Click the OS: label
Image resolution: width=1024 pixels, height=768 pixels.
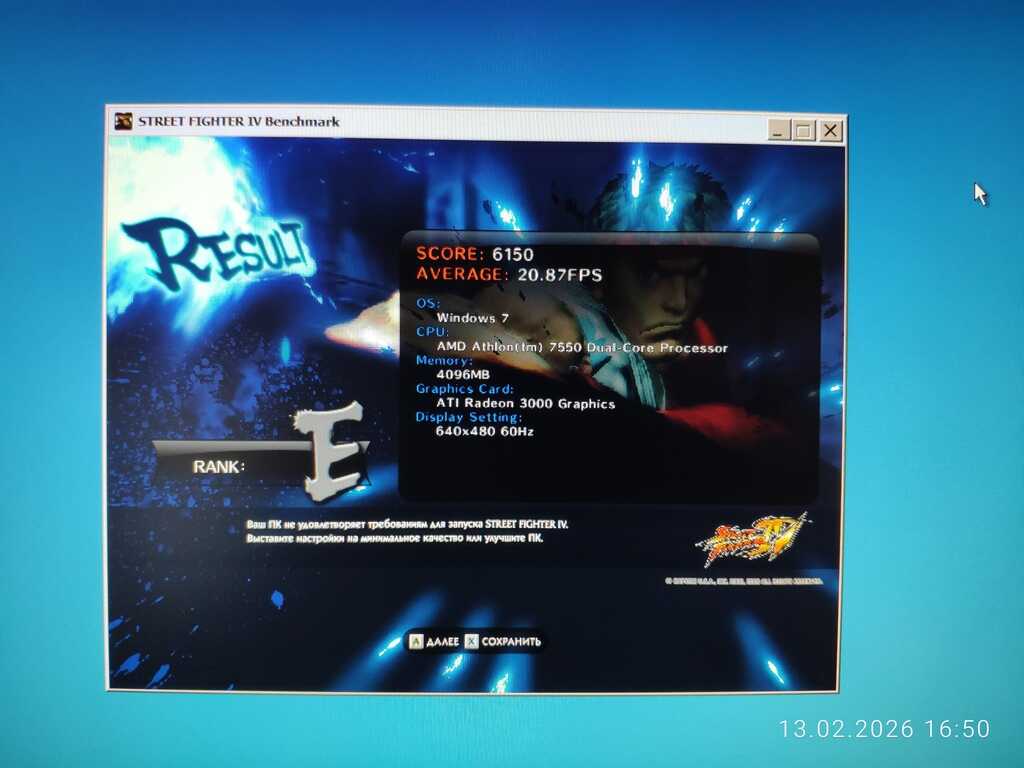[428, 303]
